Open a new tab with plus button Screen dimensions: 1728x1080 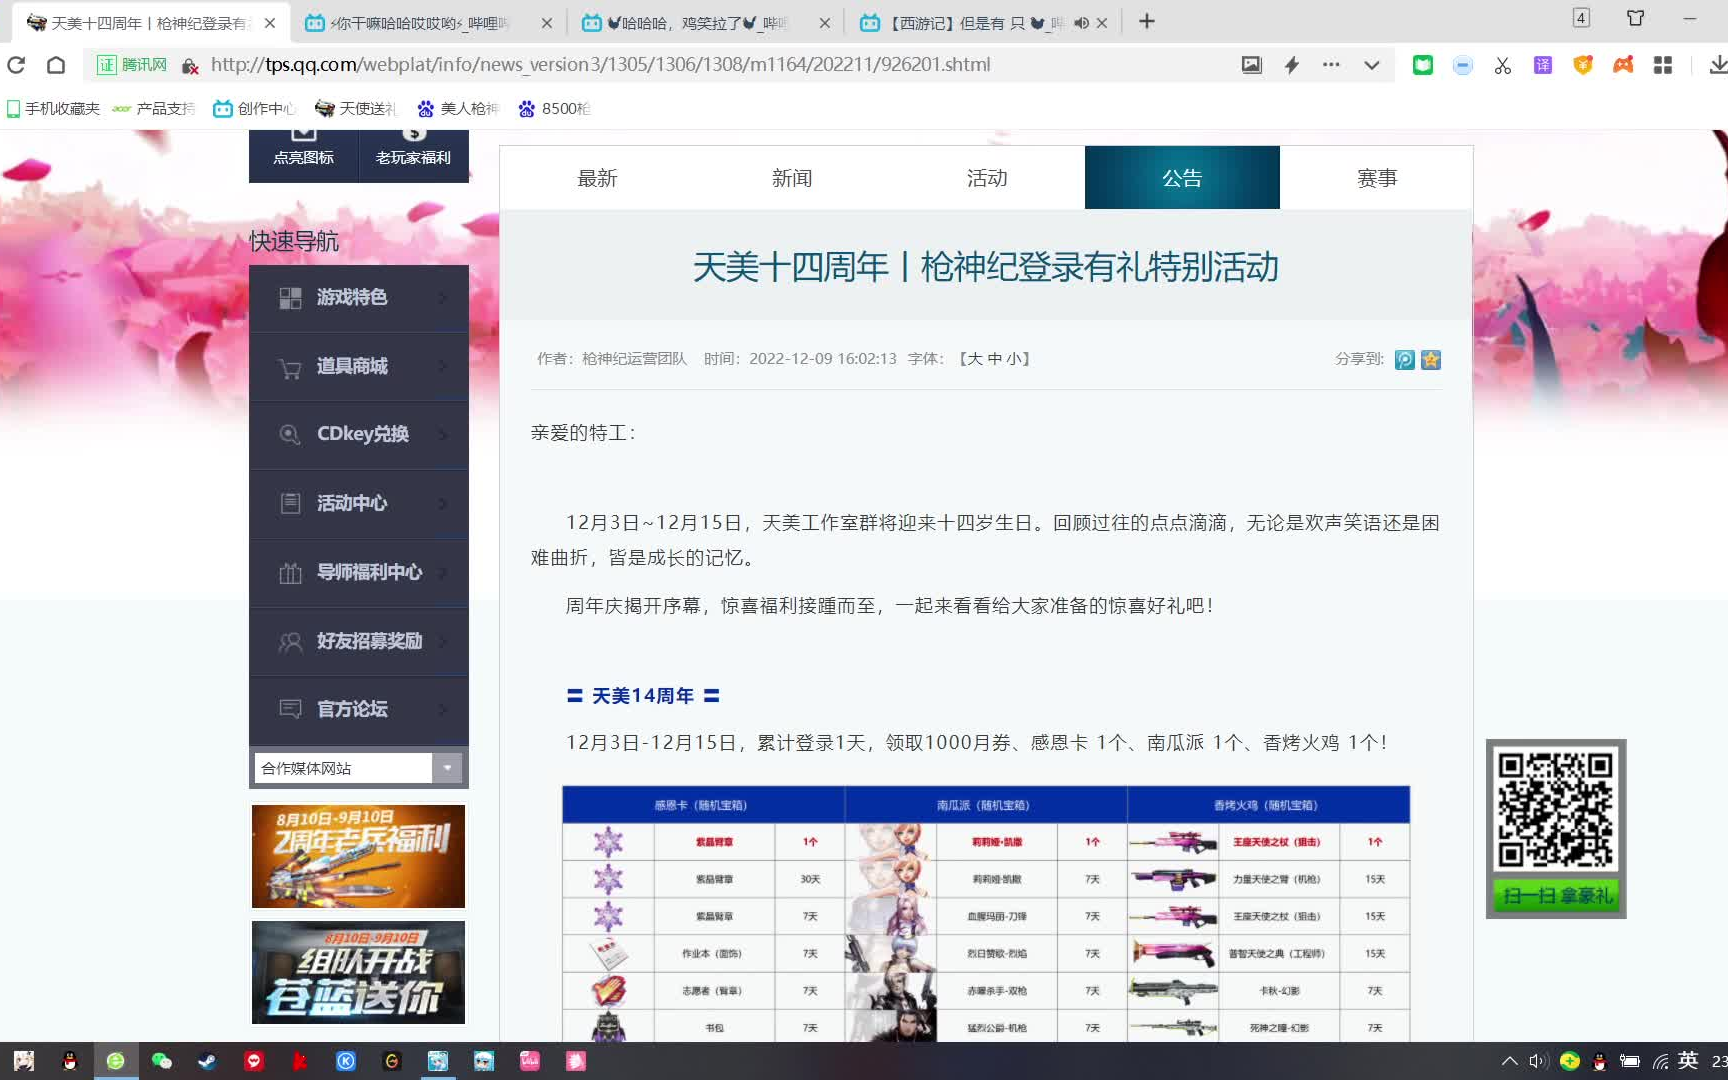coord(1147,21)
